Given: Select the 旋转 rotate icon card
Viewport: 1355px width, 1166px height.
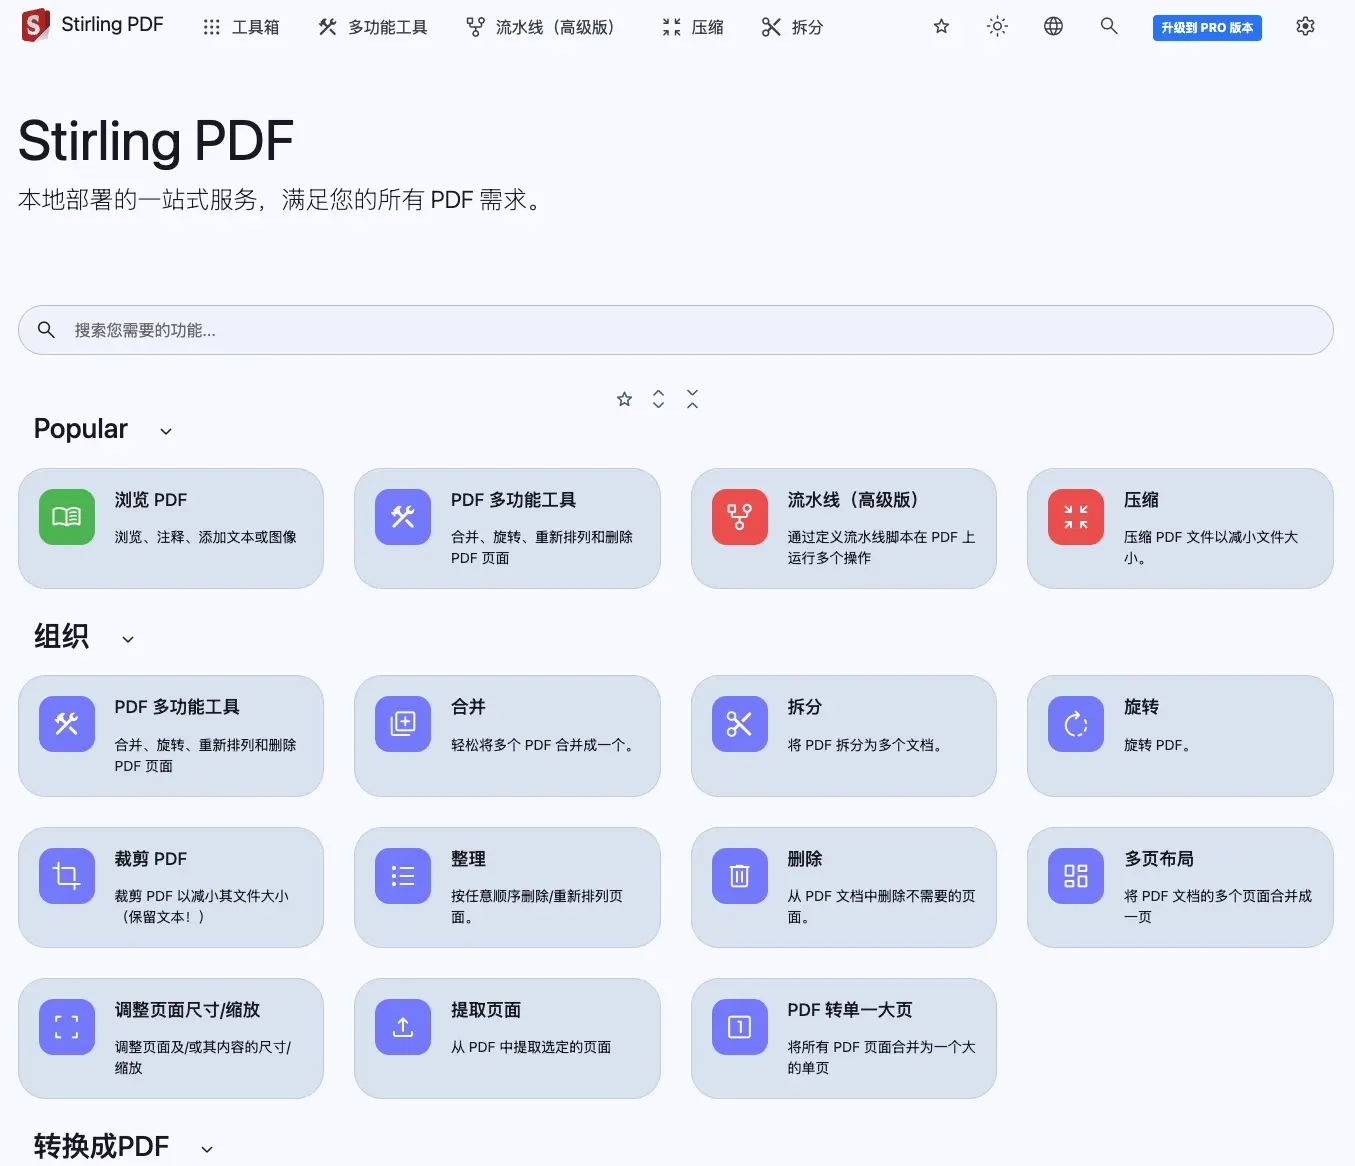Looking at the screenshot, I should point(1075,724).
